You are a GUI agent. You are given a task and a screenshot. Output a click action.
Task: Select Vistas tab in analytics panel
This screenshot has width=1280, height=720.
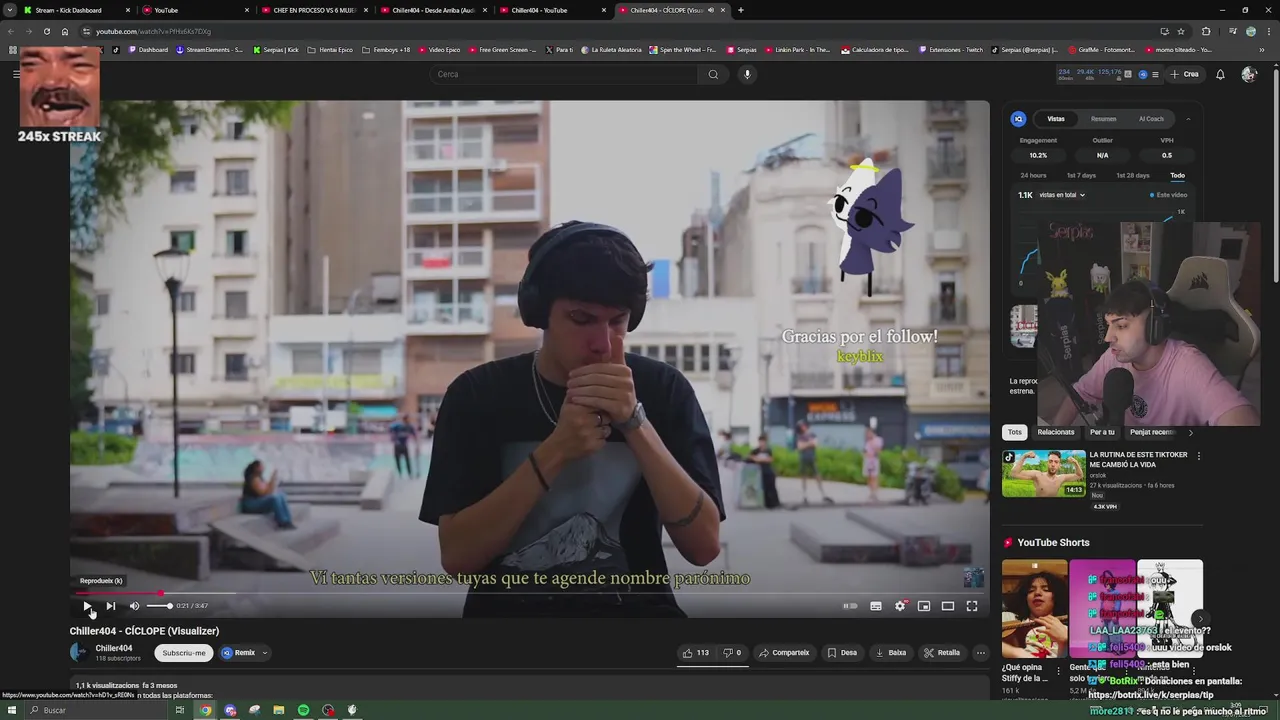click(x=1056, y=119)
